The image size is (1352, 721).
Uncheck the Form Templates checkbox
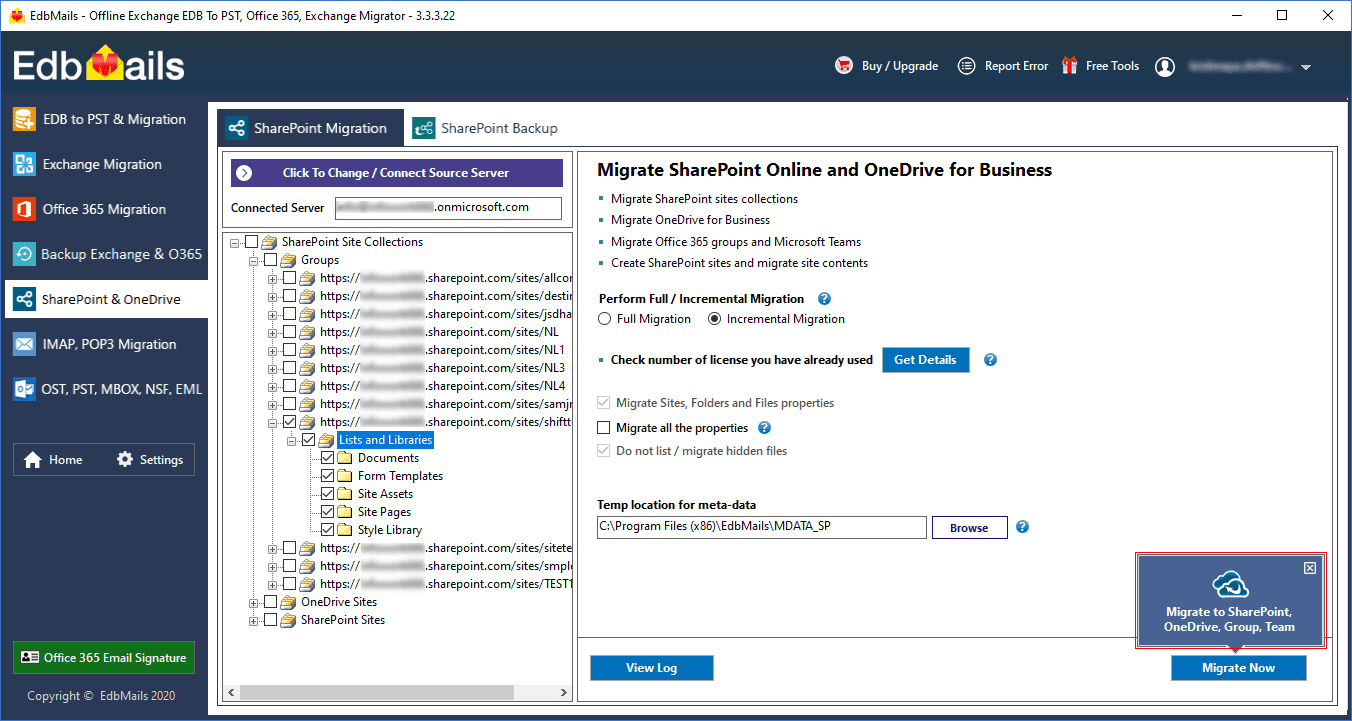(x=328, y=476)
